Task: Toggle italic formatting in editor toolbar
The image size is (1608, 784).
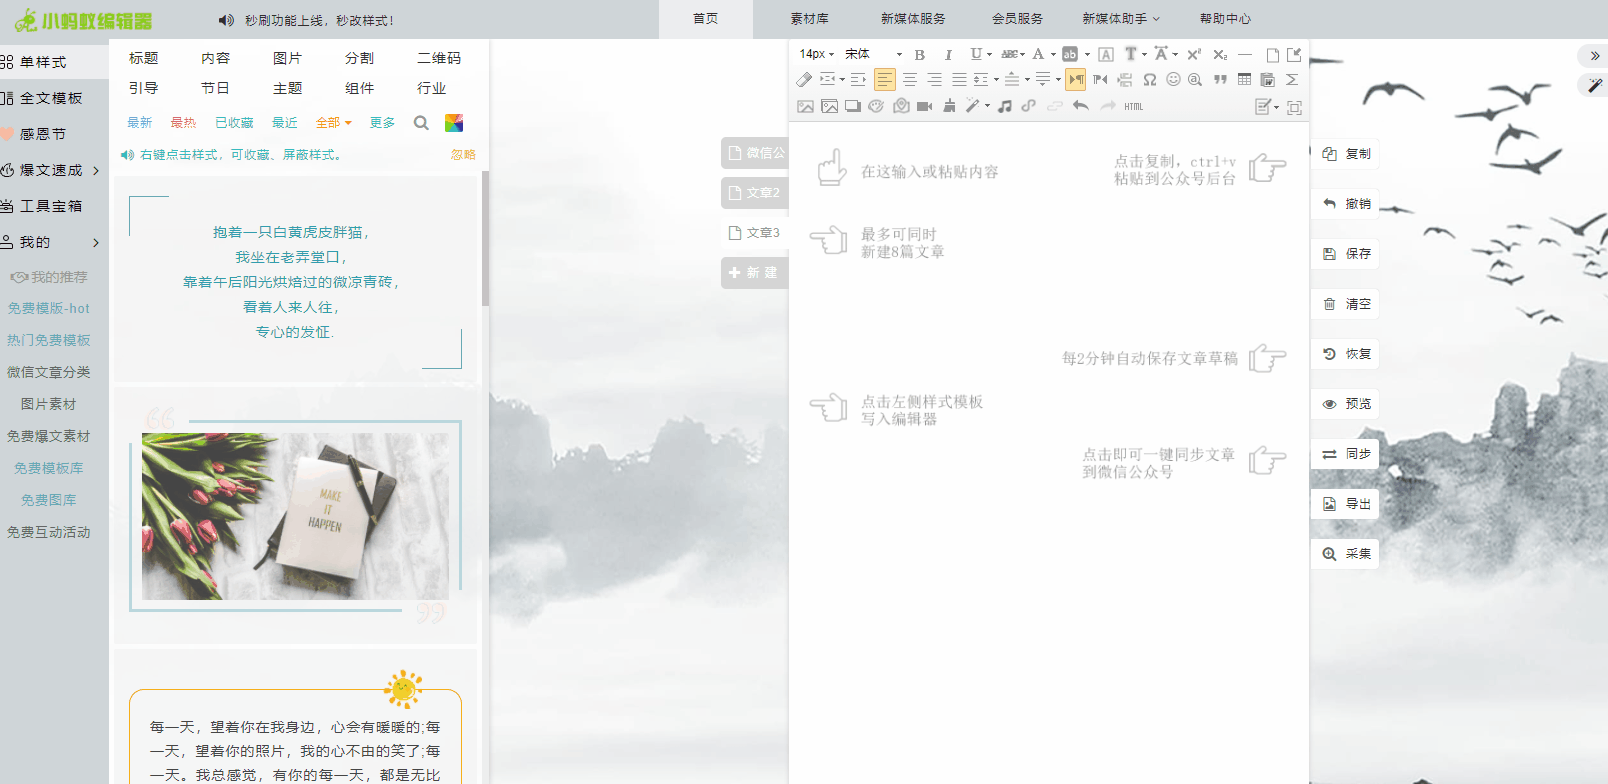Action: click(x=948, y=54)
